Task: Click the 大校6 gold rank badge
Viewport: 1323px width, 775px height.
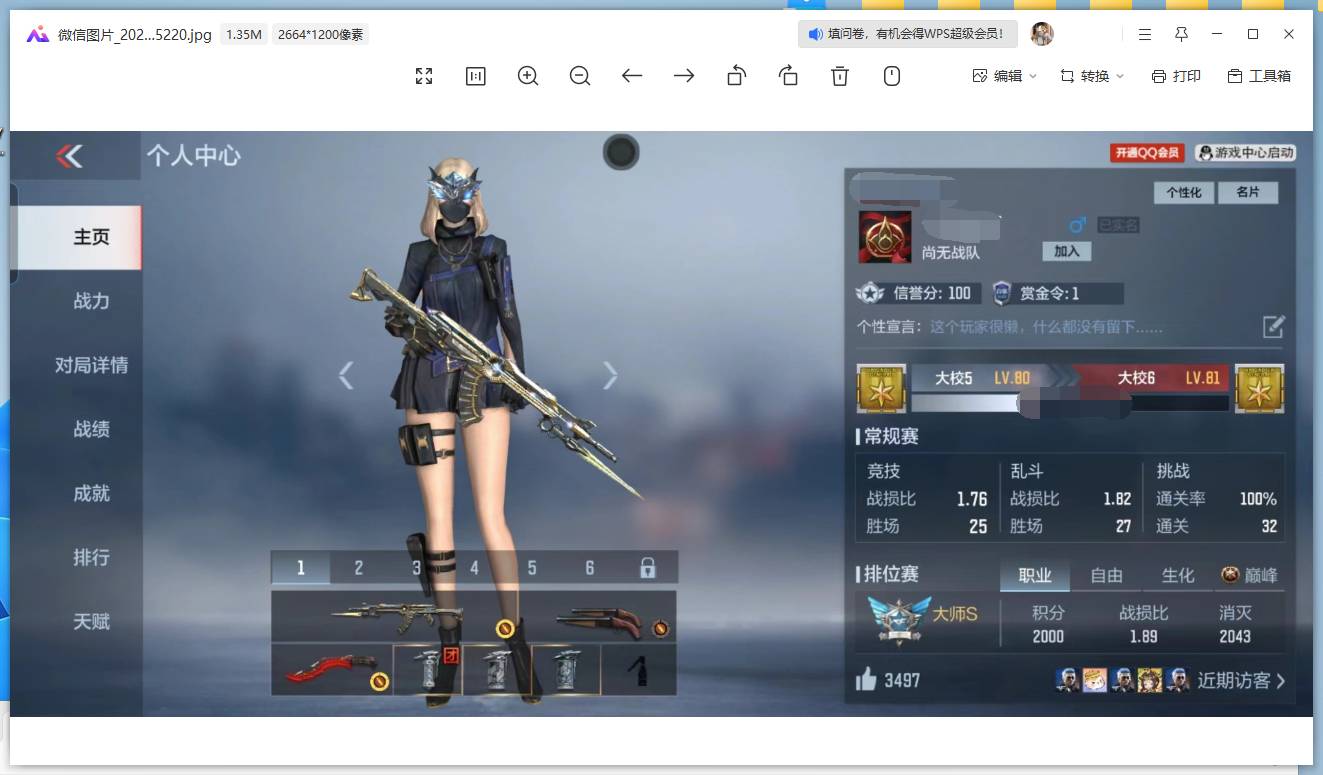Action: [1259, 389]
